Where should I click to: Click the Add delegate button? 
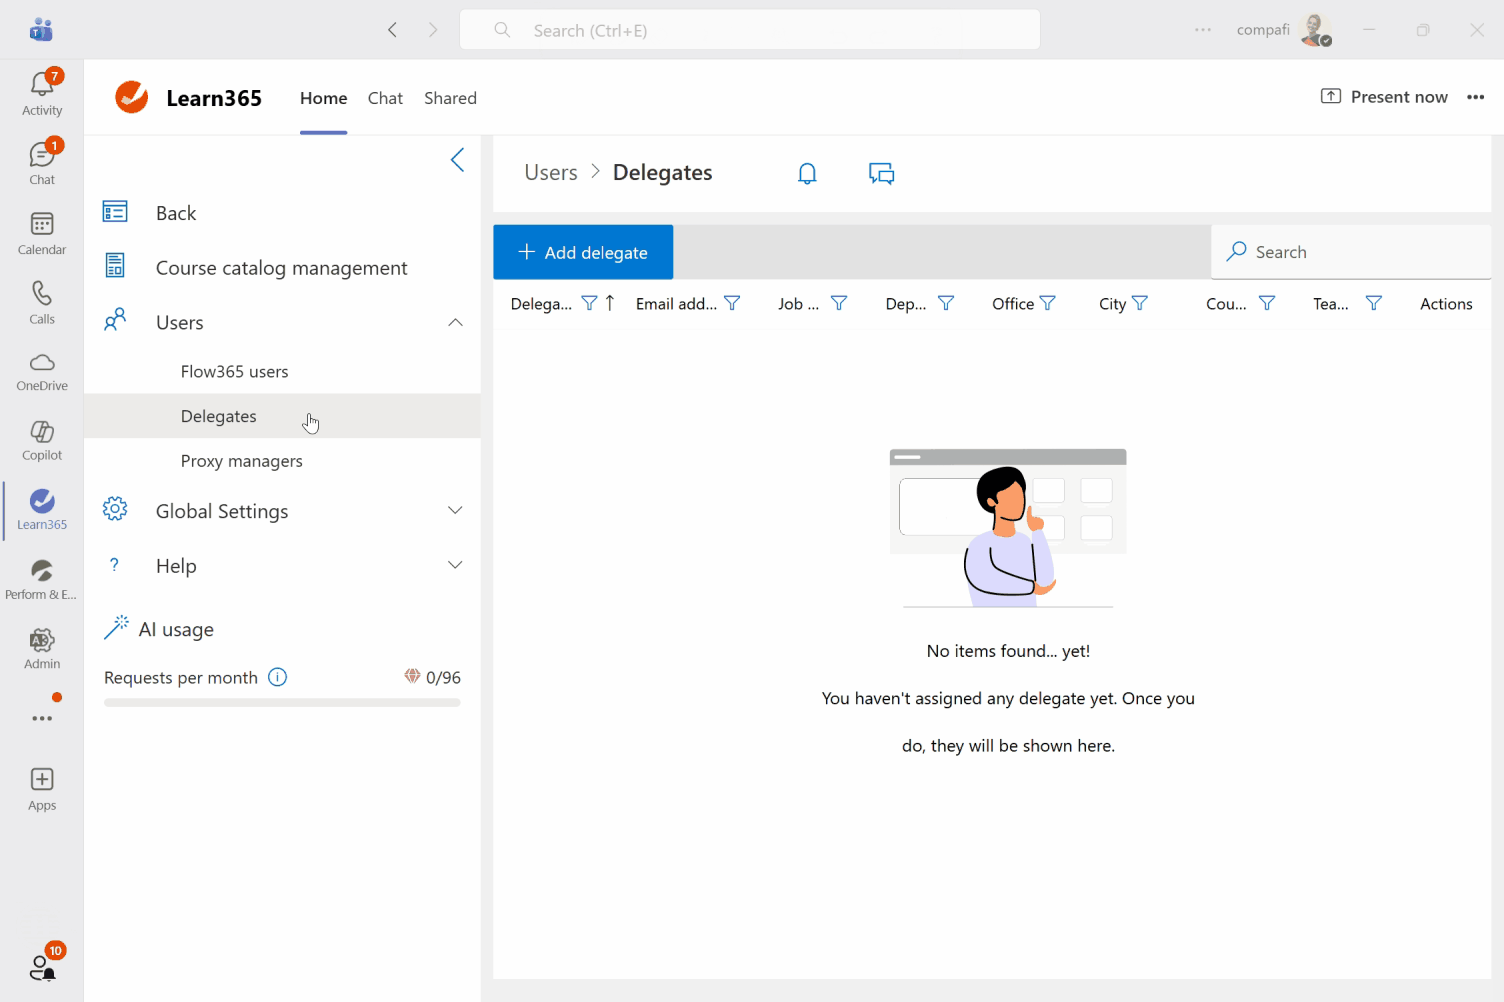pos(583,253)
